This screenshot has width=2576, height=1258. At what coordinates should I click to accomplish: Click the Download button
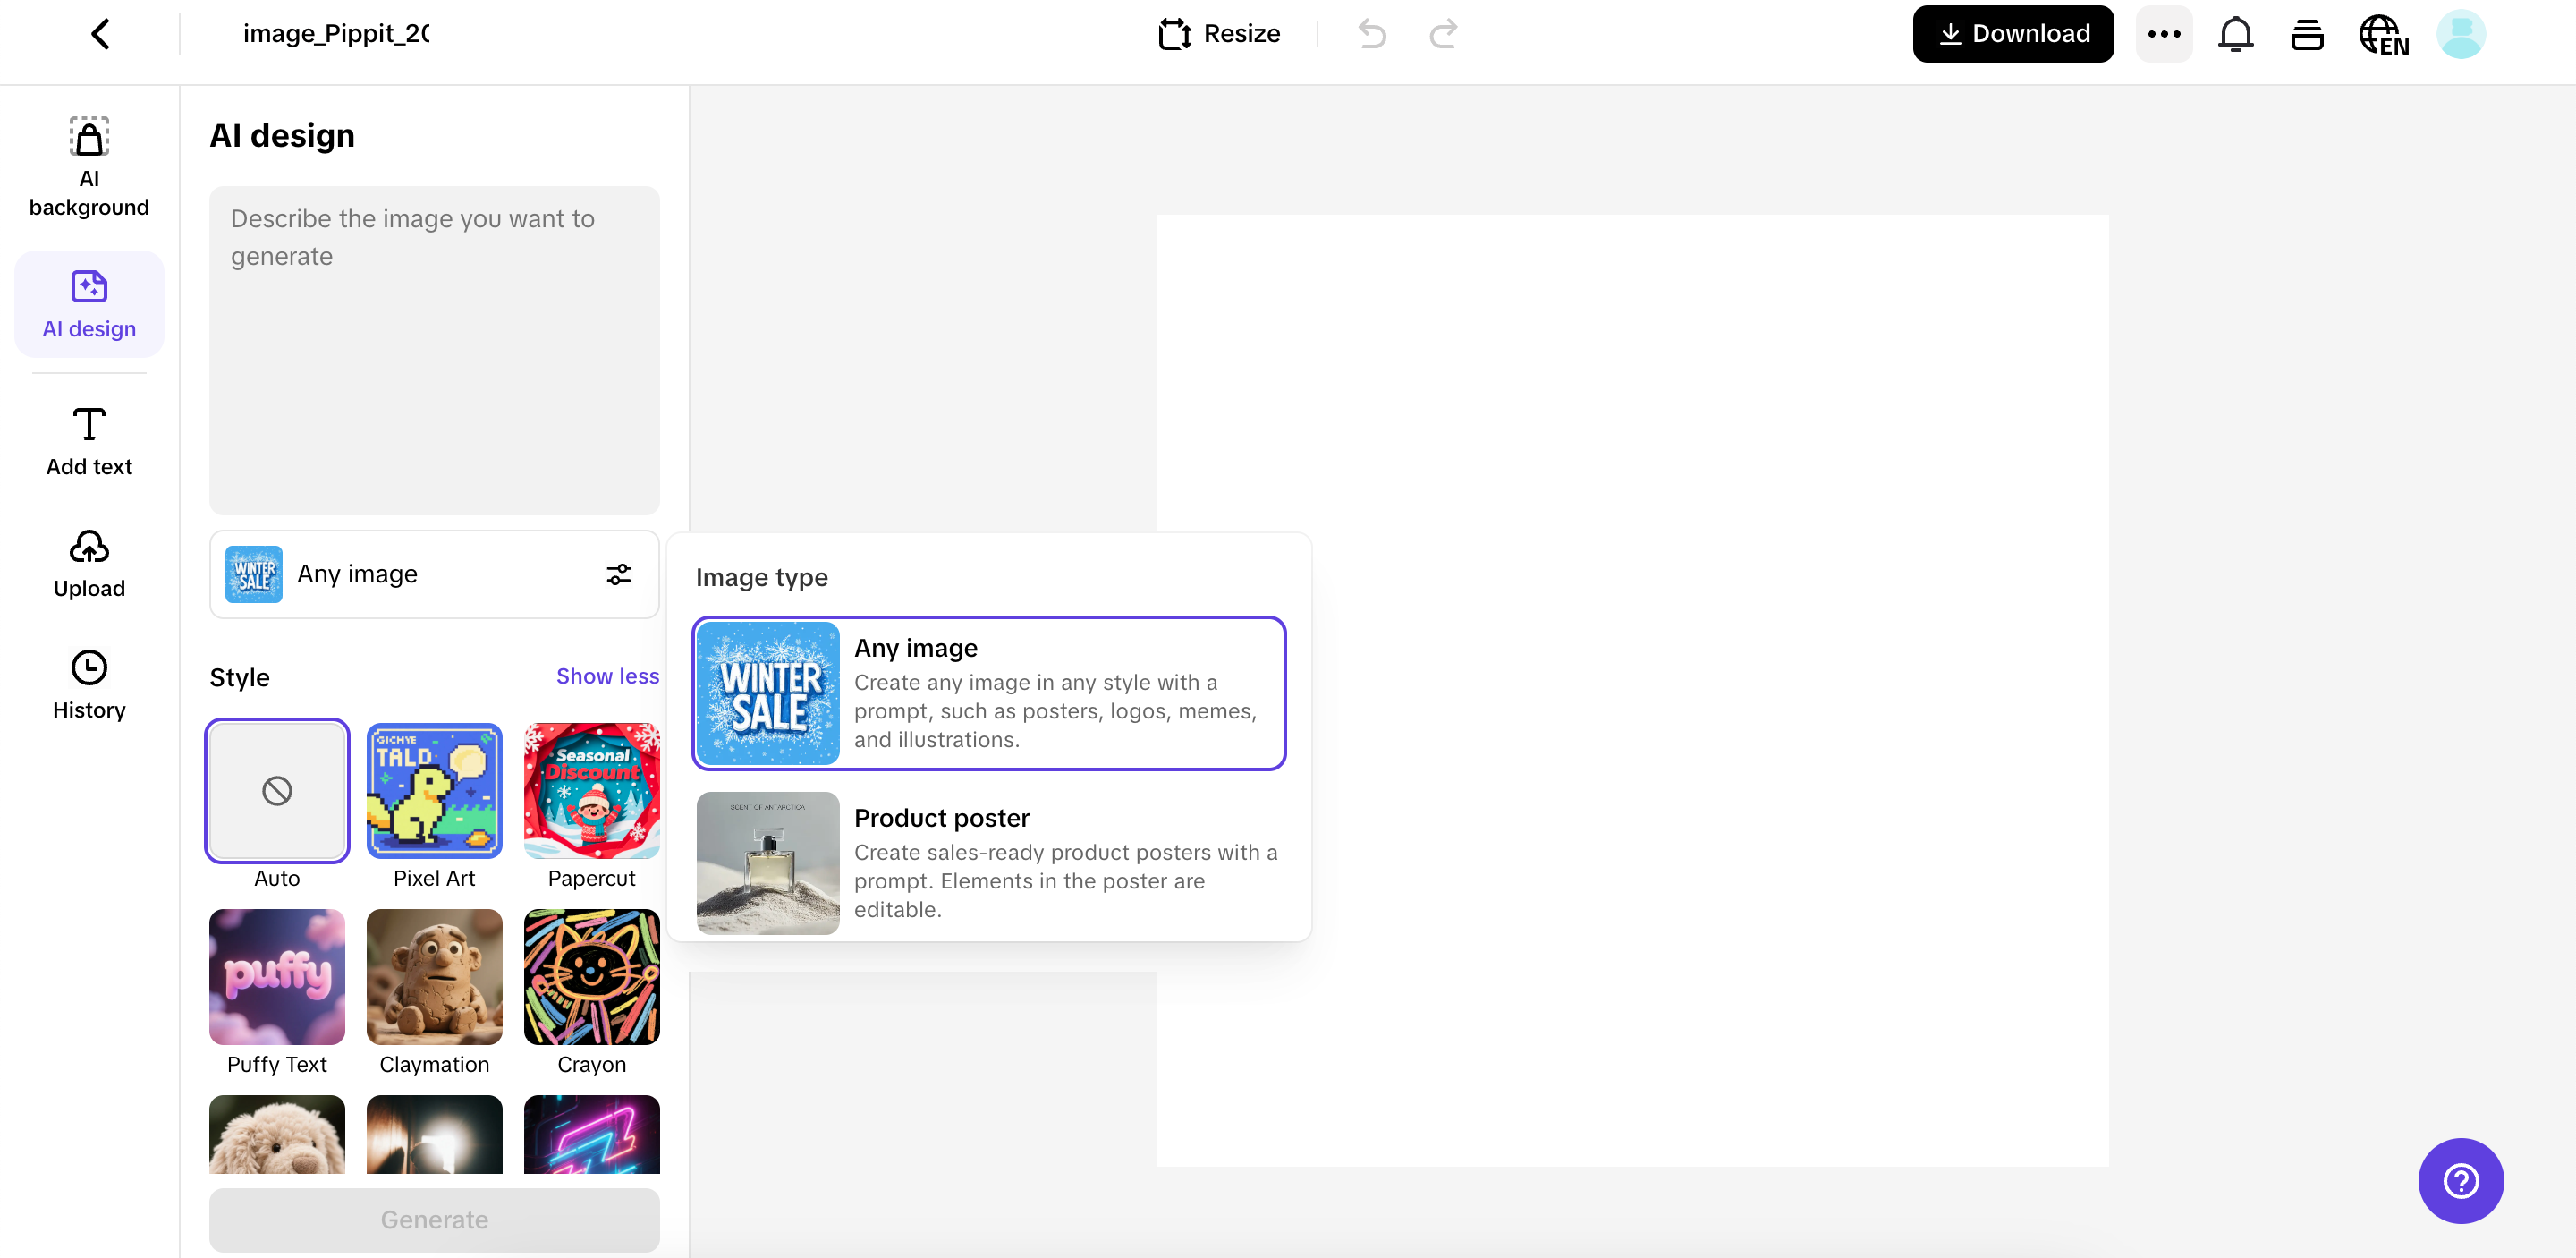tap(2012, 33)
